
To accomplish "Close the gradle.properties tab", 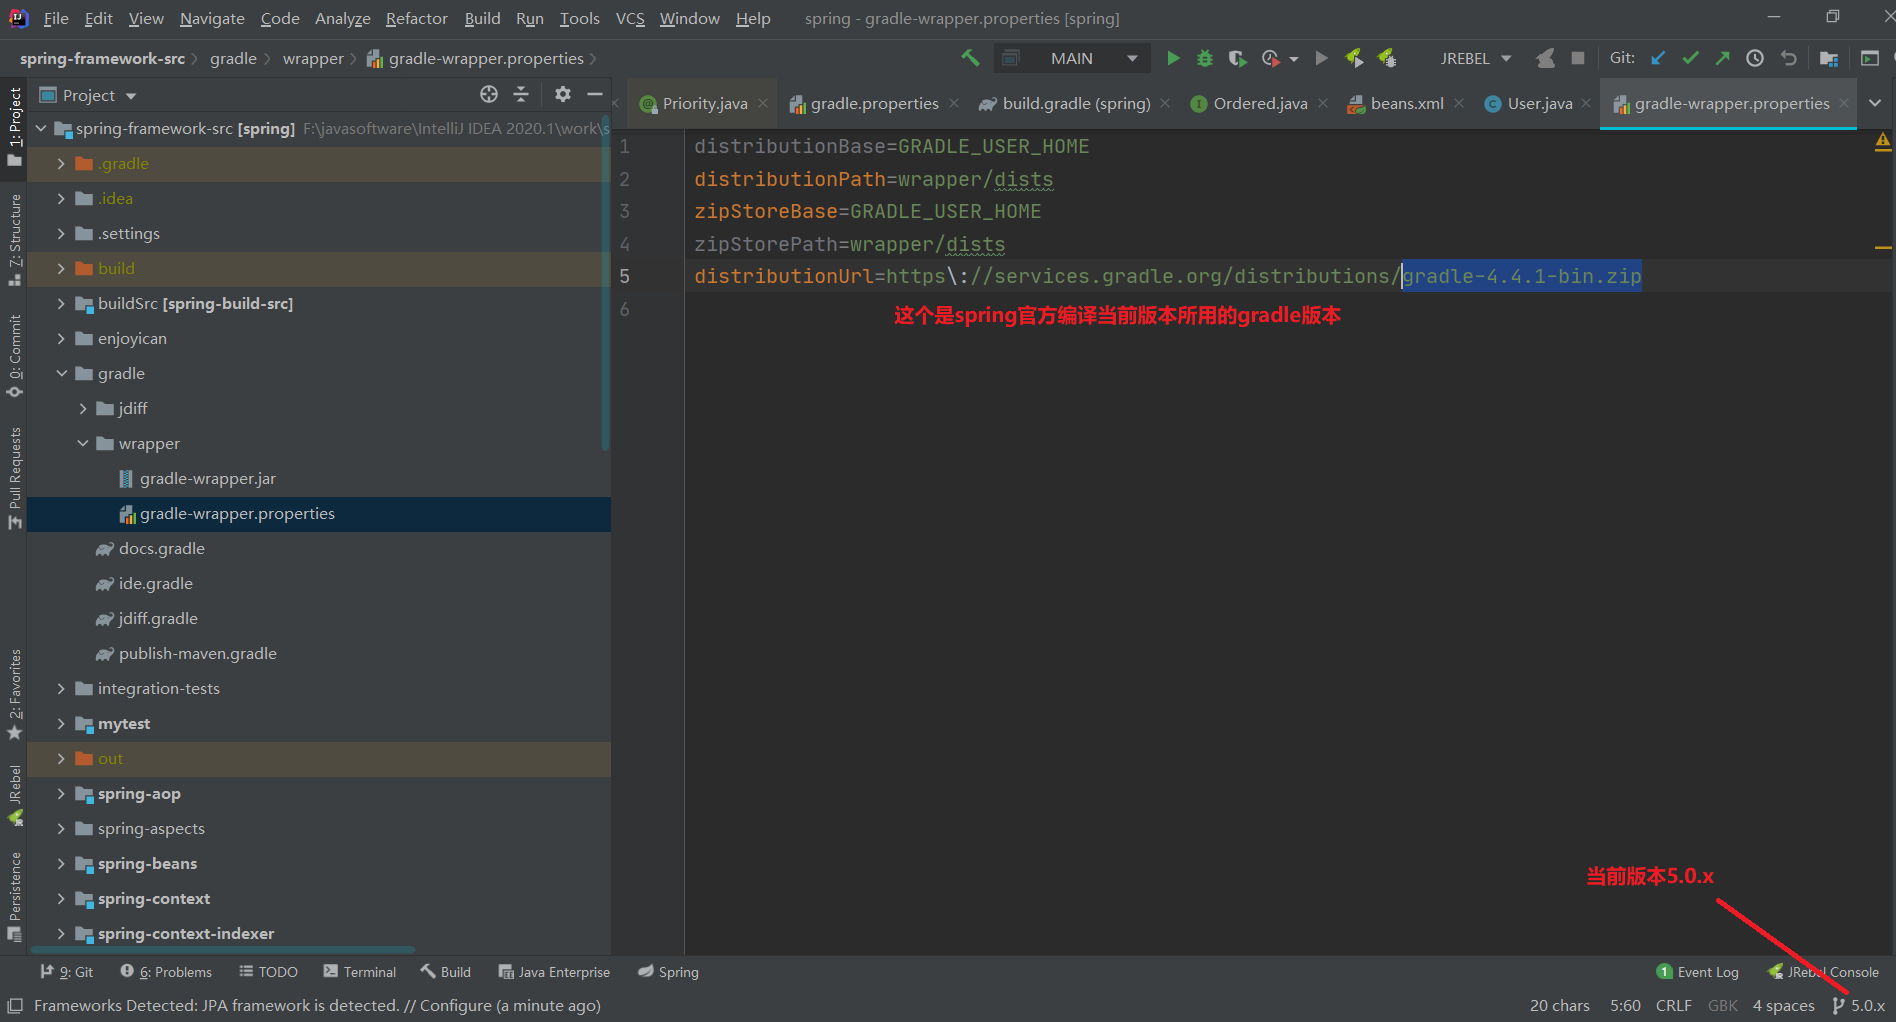I will (x=954, y=103).
